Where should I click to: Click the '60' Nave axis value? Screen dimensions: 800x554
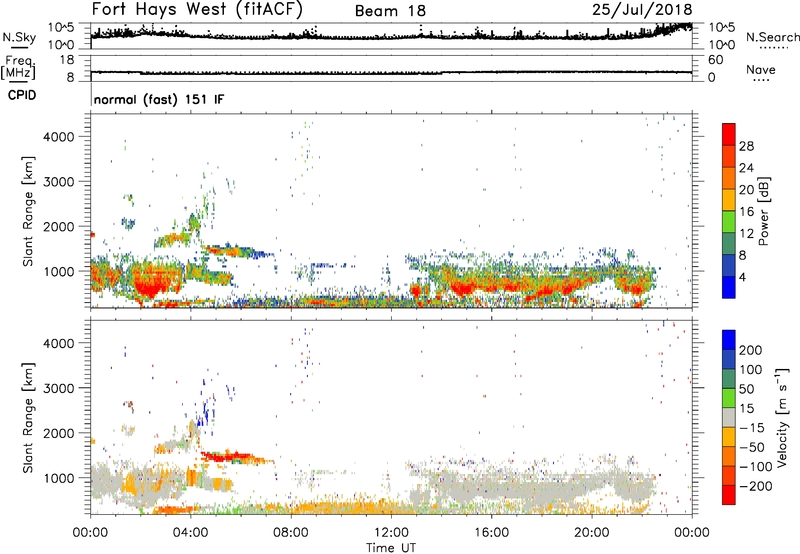tap(715, 60)
